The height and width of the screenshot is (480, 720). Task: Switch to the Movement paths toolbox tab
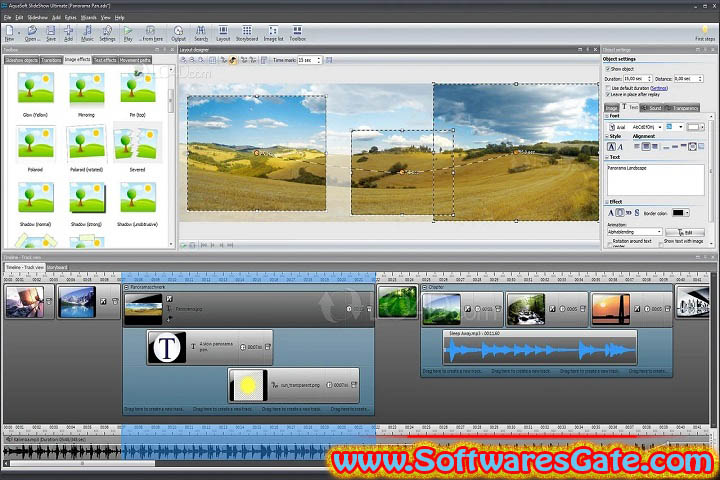(x=135, y=60)
